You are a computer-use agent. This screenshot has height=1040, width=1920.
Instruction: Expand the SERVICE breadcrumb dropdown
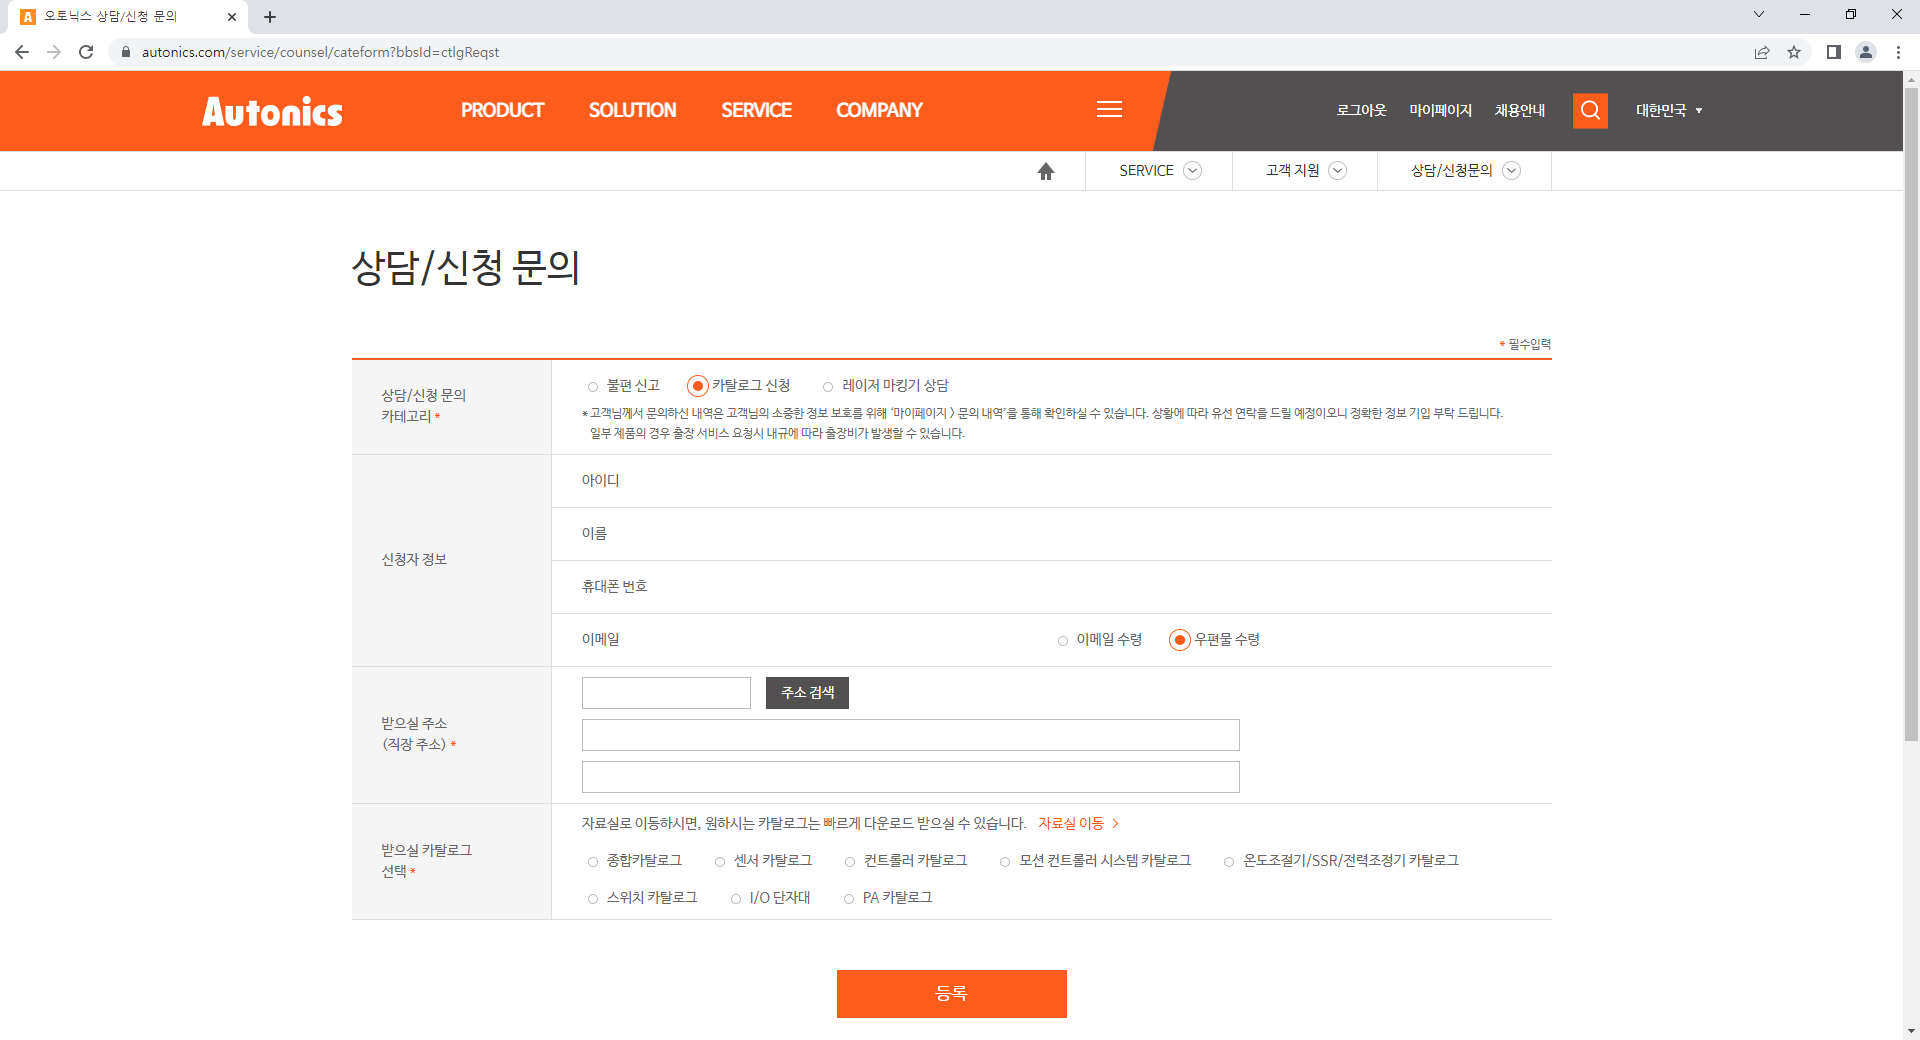[x=1192, y=170]
